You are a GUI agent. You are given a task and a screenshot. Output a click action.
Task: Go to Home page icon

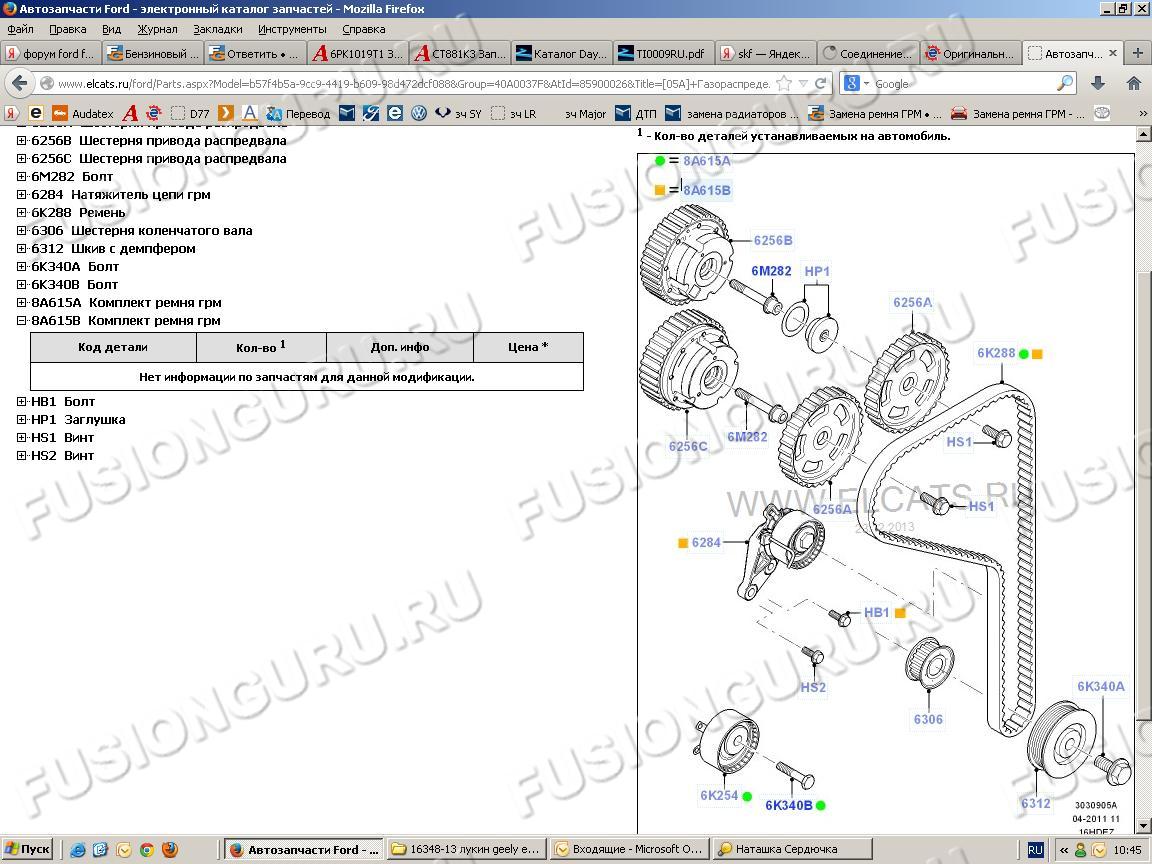(1134, 83)
